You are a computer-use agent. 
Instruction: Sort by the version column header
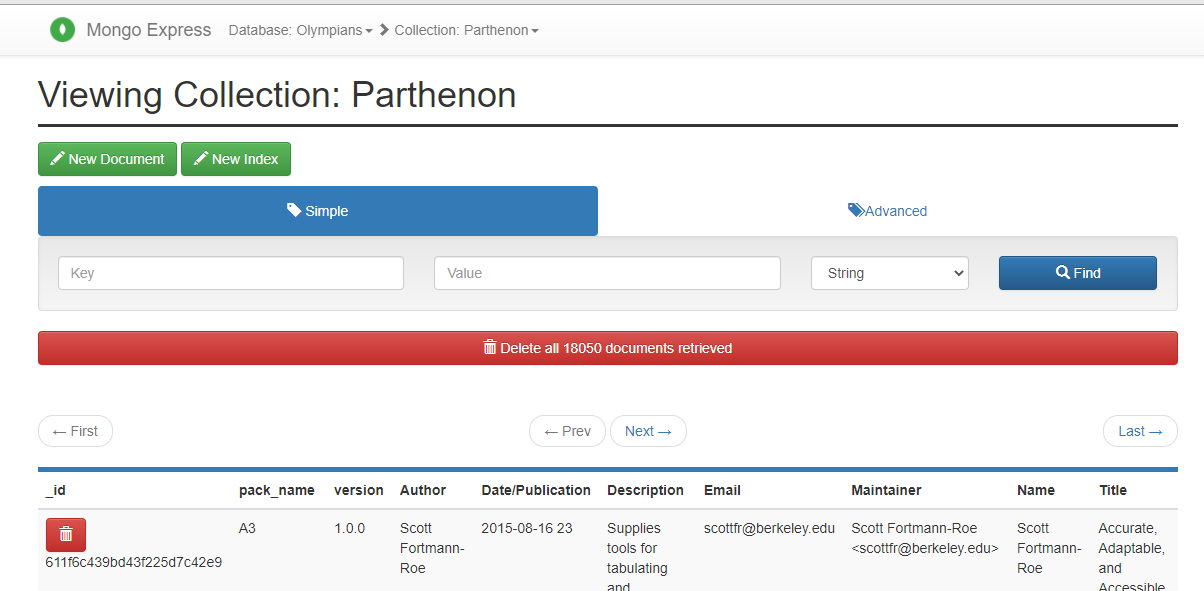coord(359,490)
